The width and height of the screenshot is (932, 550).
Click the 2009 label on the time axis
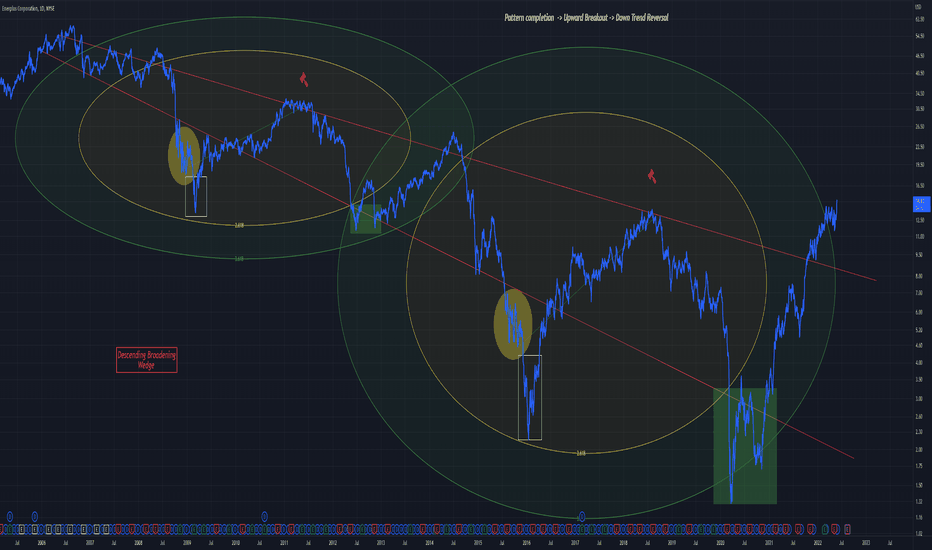point(187,542)
